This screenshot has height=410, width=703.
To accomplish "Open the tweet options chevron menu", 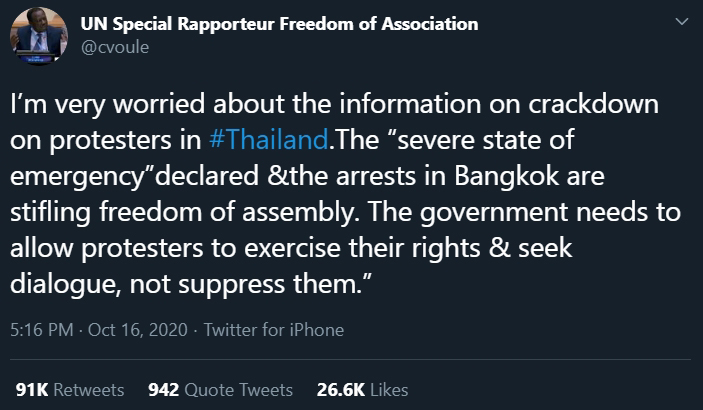I will (x=681, y=22).
